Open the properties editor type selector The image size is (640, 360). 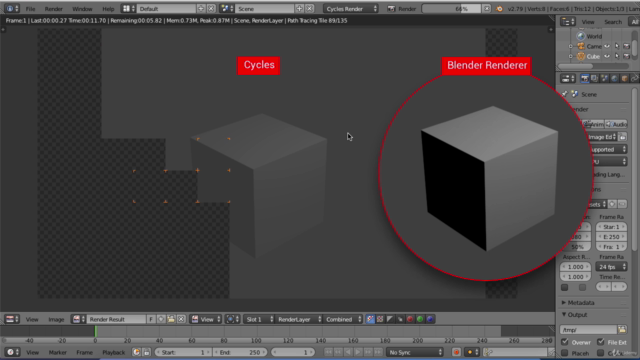tap(567, 78)
